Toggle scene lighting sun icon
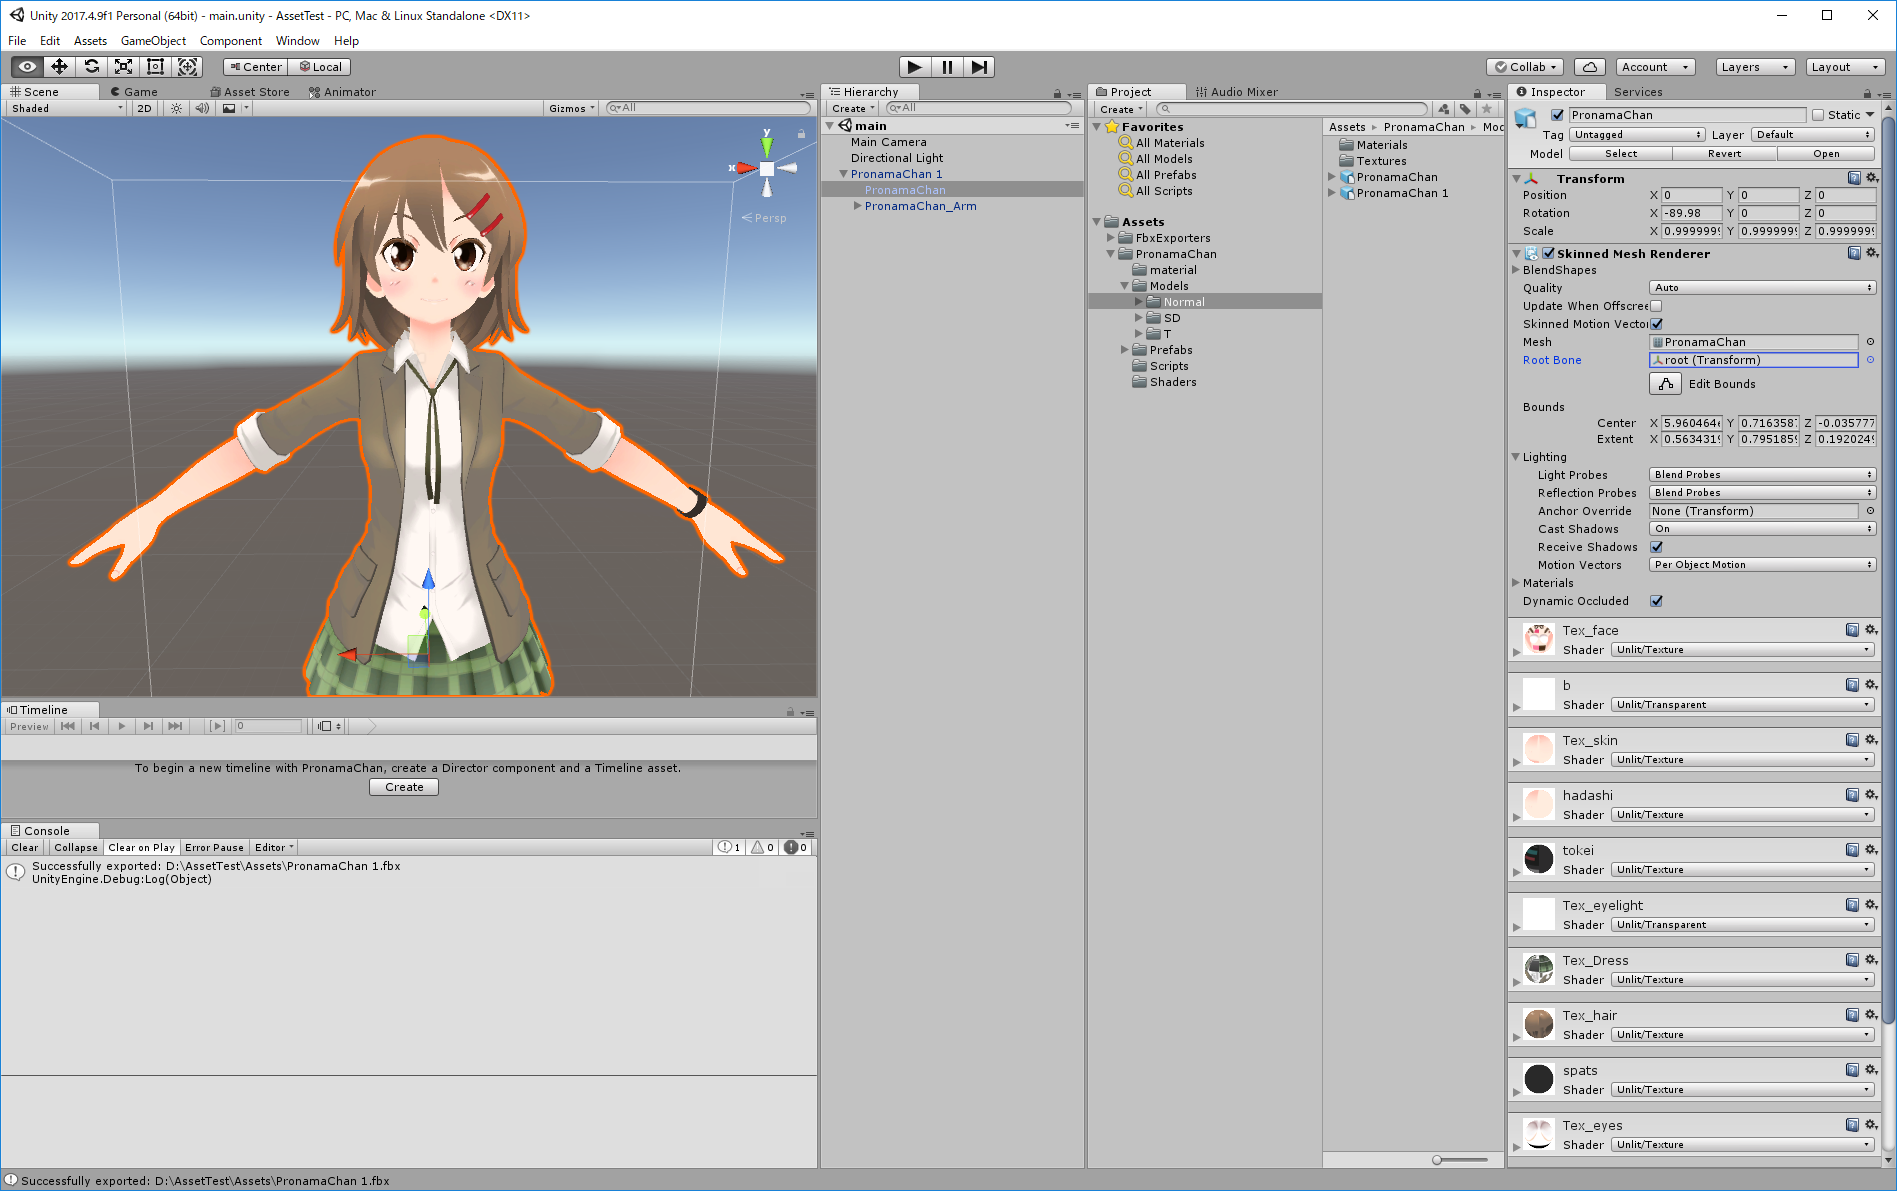The height and width of the screenshot is (1191, 1897). (x=176, y=108)
